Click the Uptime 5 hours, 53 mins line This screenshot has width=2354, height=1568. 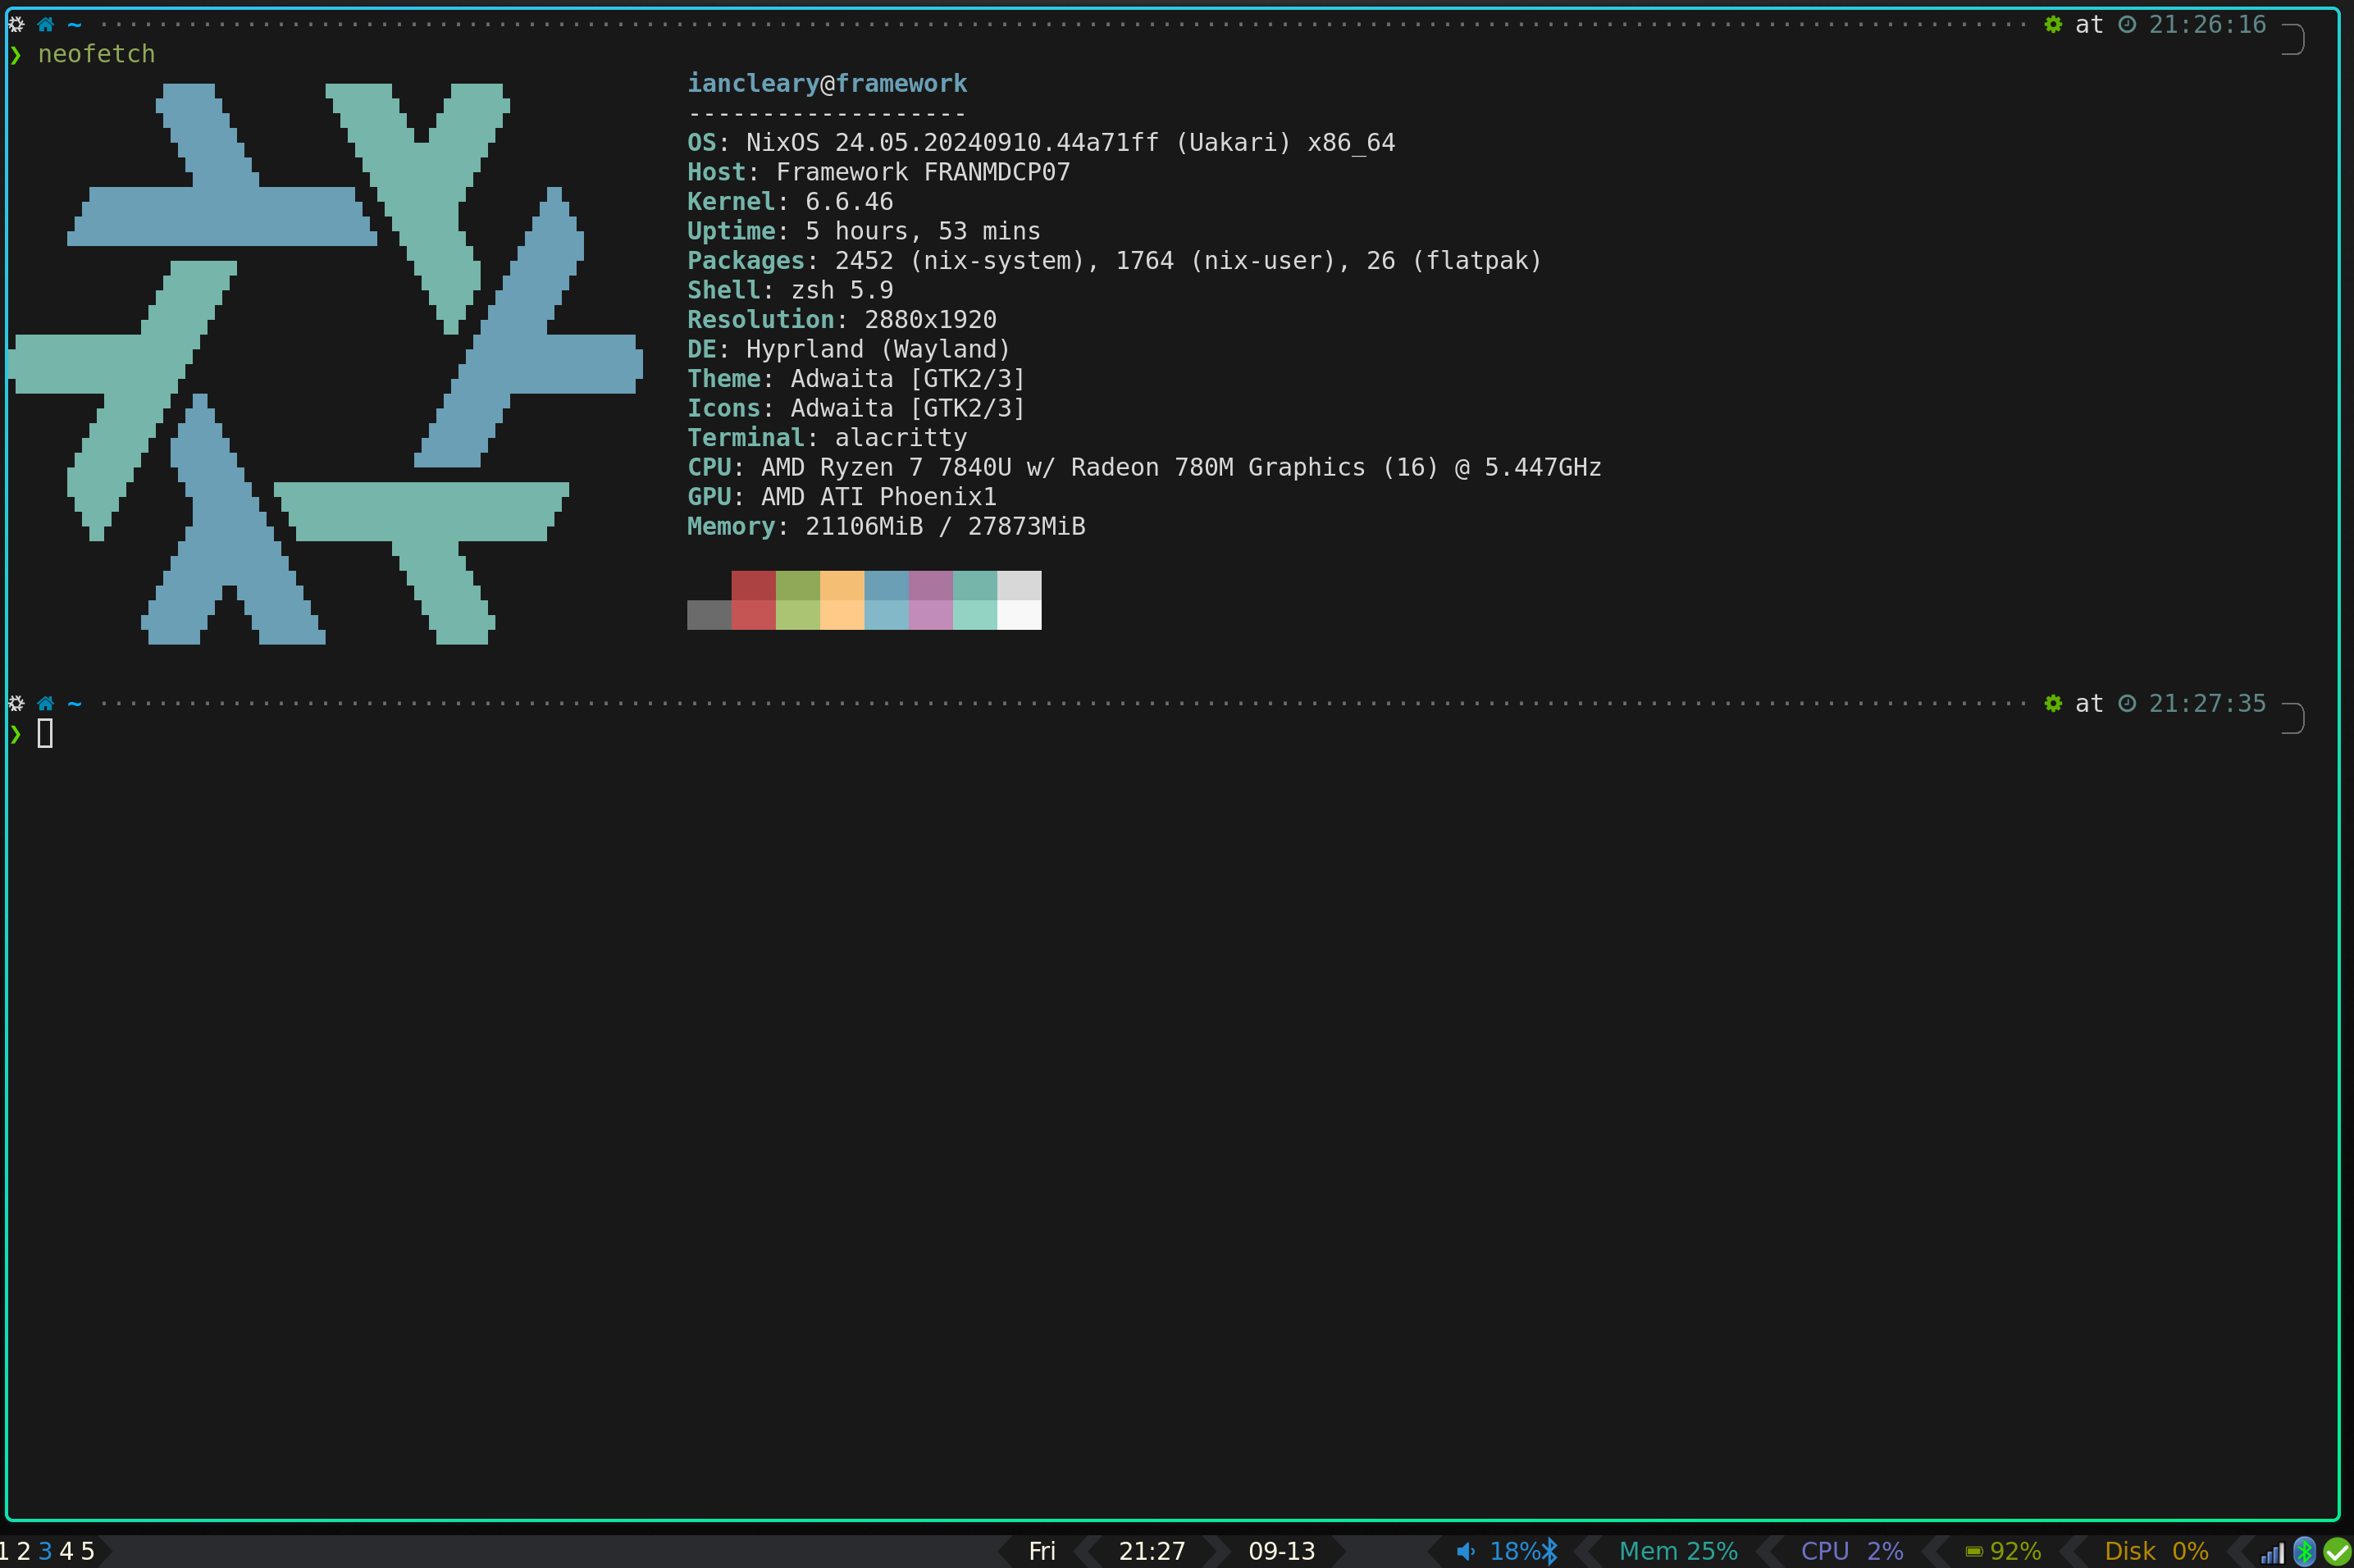(864, 231)
